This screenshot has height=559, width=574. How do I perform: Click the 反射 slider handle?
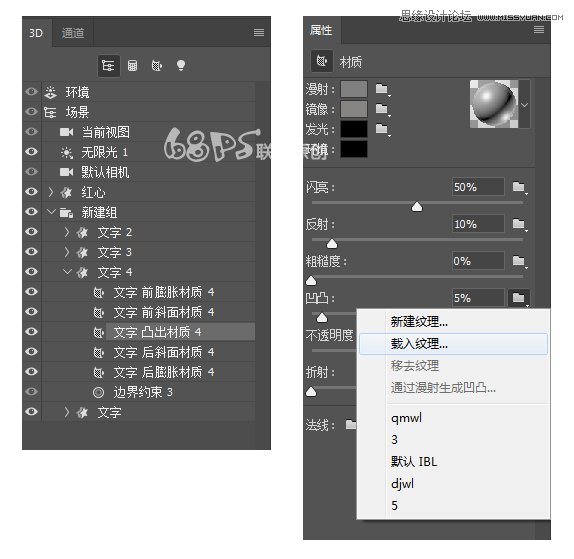tap(332, 243)
